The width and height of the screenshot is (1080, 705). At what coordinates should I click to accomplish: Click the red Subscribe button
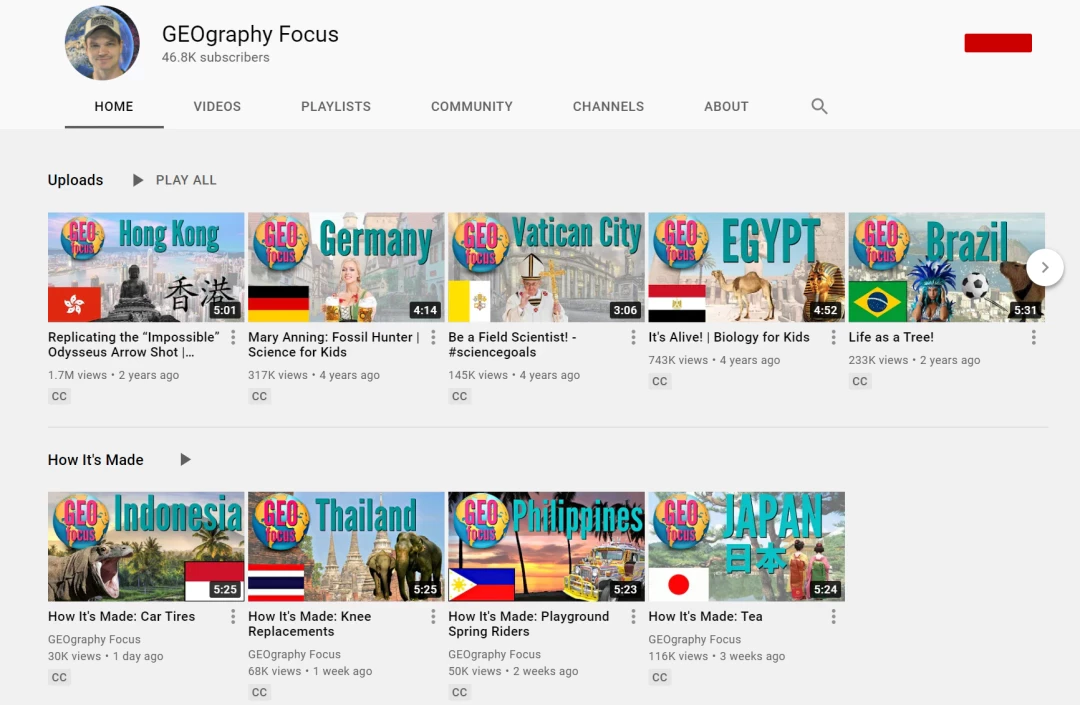(x=998, y=43)
